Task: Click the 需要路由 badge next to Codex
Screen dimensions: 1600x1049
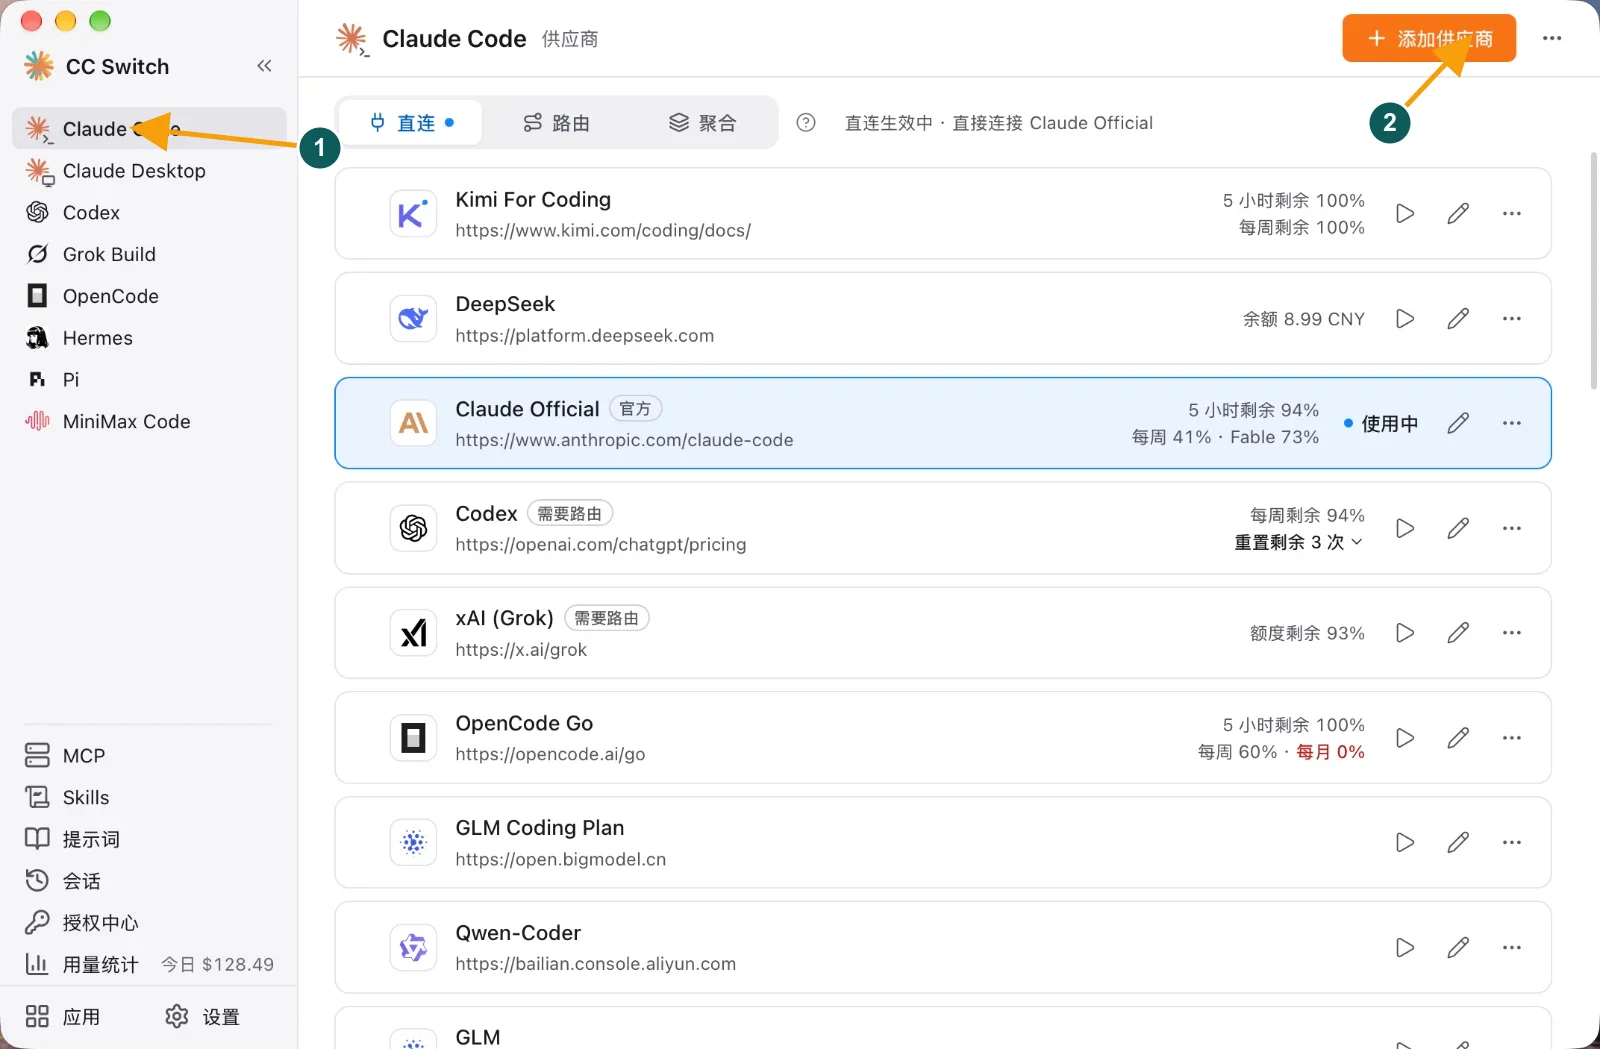Action: point(570,514)
